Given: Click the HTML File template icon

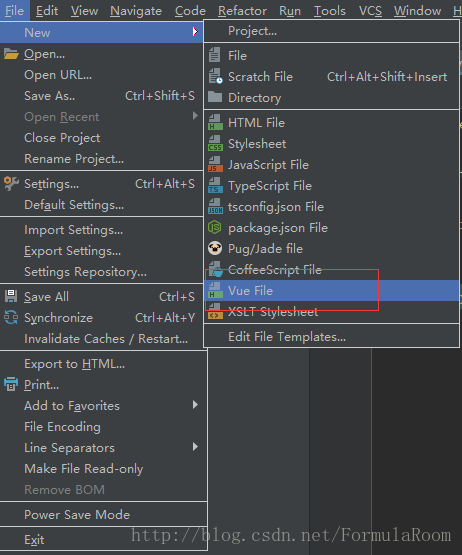Looking at the screenshot, I should (x=215, y=122).
